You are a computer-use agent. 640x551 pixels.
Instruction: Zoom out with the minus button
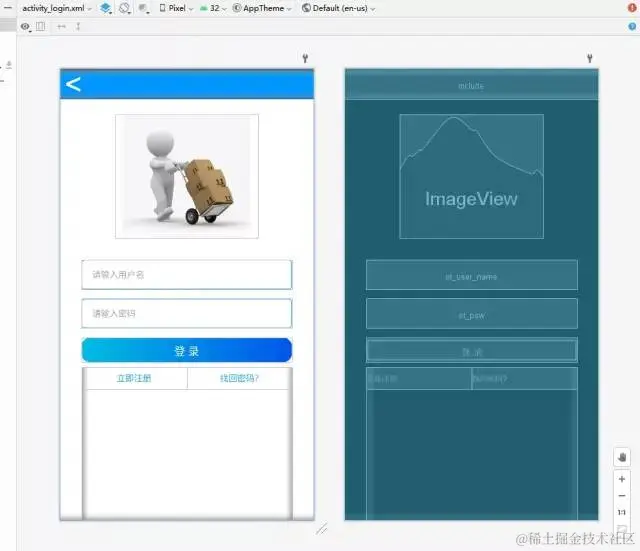[x=622, y=495]
